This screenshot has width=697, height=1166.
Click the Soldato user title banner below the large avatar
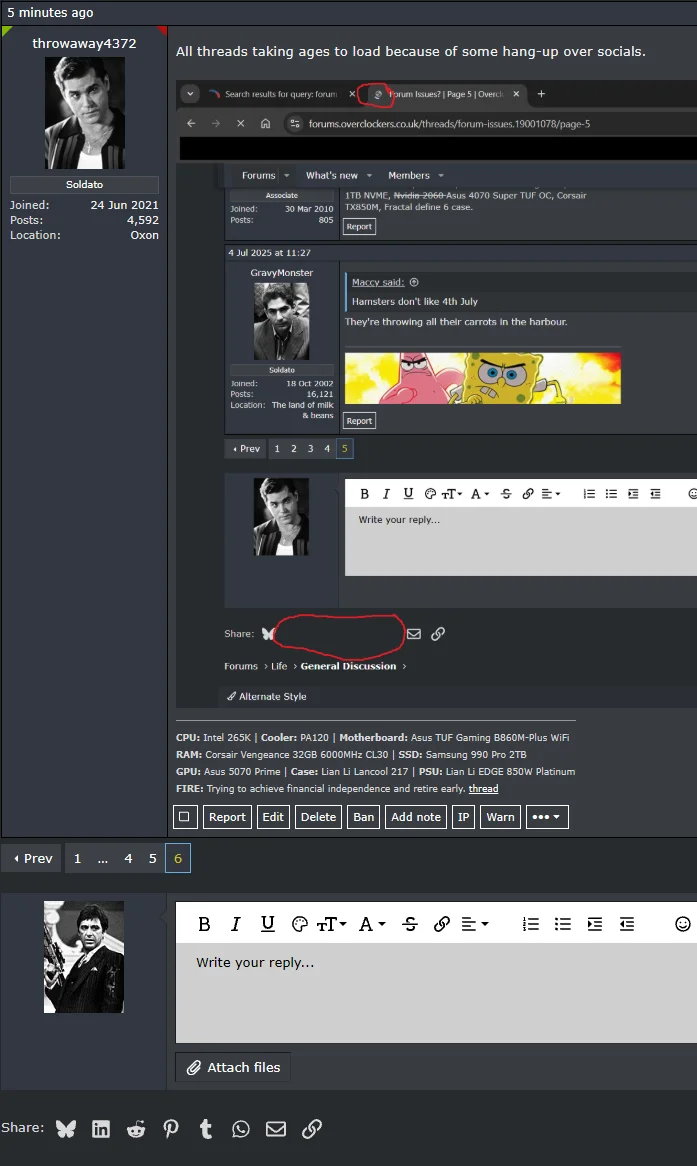[x=84, y=184]
